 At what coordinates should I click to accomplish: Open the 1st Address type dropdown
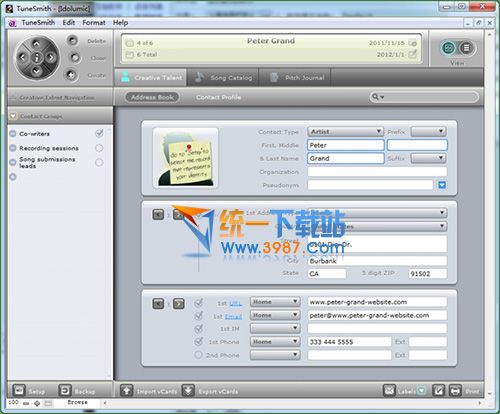pyautogui.click(x=377, y=213)
